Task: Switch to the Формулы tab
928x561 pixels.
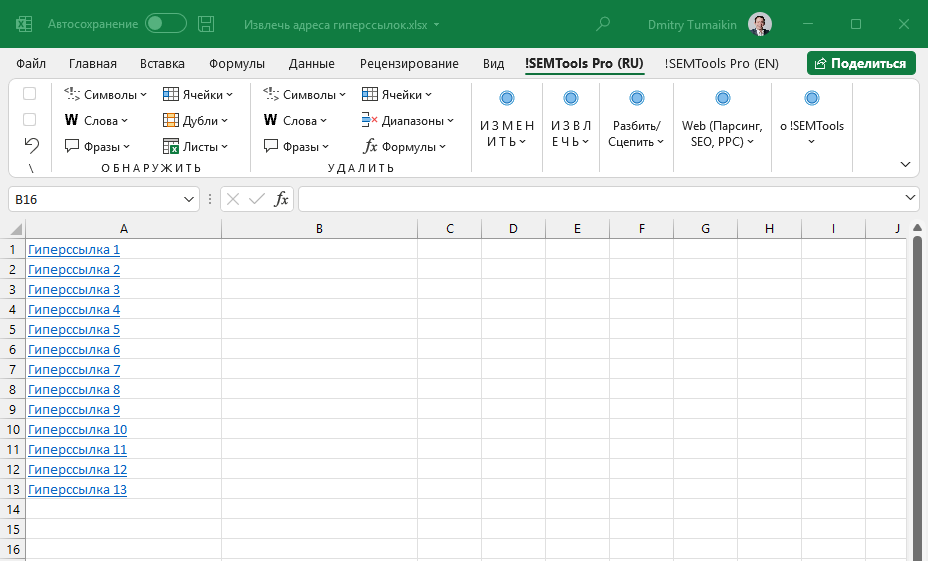Action: pyautogui.click(x=237, y=63)
